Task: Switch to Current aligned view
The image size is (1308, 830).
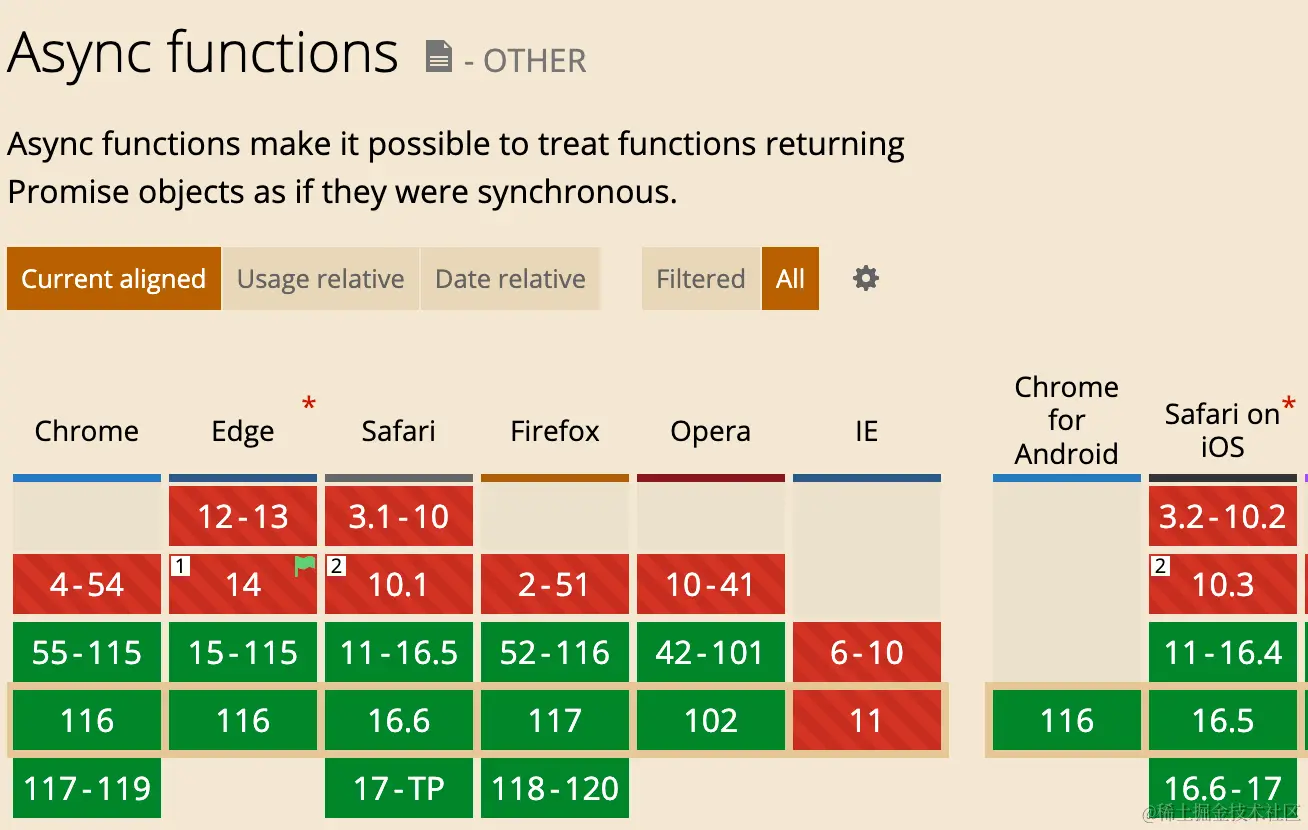Action: point(114,279)
